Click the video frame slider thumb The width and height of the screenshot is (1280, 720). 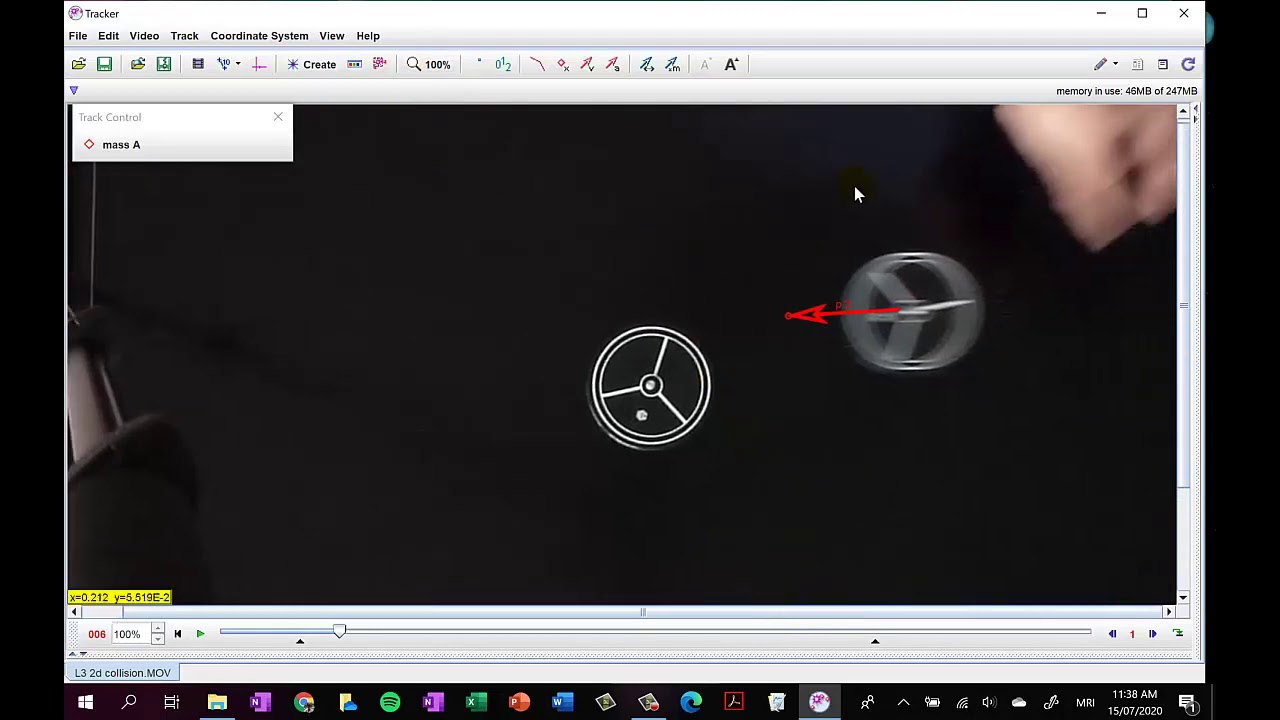point(339,631)
